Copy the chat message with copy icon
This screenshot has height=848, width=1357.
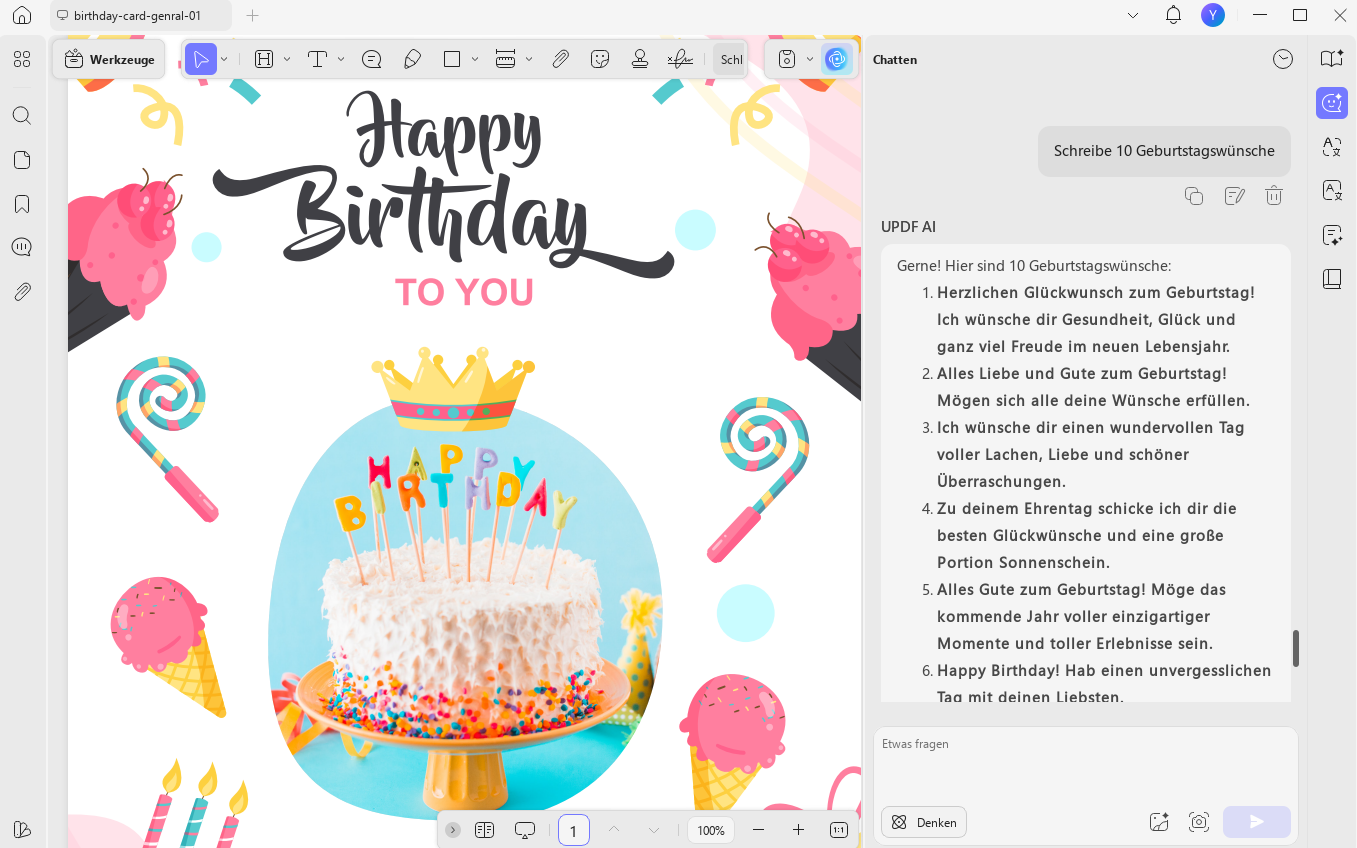[1193, 196]
